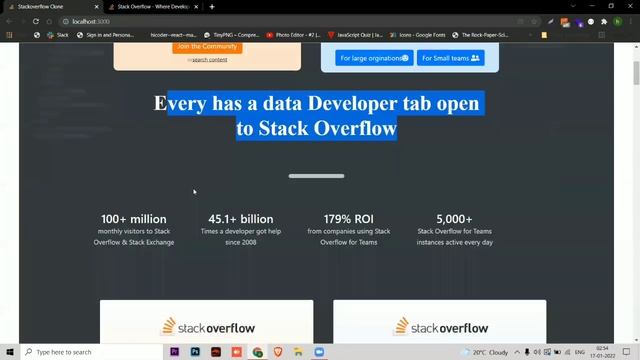Image resolution: width=640 pixels, height=360 pixels.
Task: Click the highlighted Every Developer heading
Action: pyautogui.click(x=316, y=116)
